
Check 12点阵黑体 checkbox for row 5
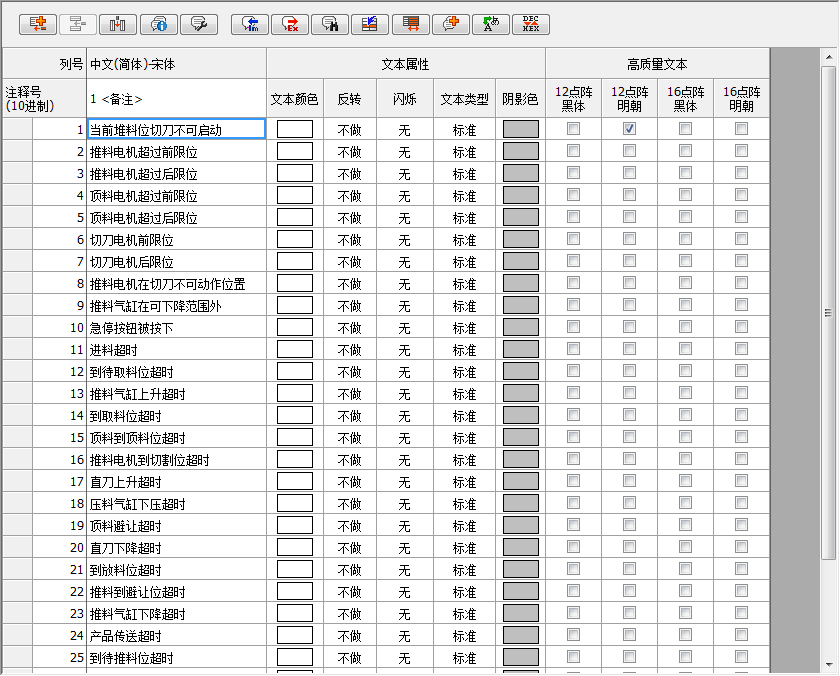tap(573, 217)
